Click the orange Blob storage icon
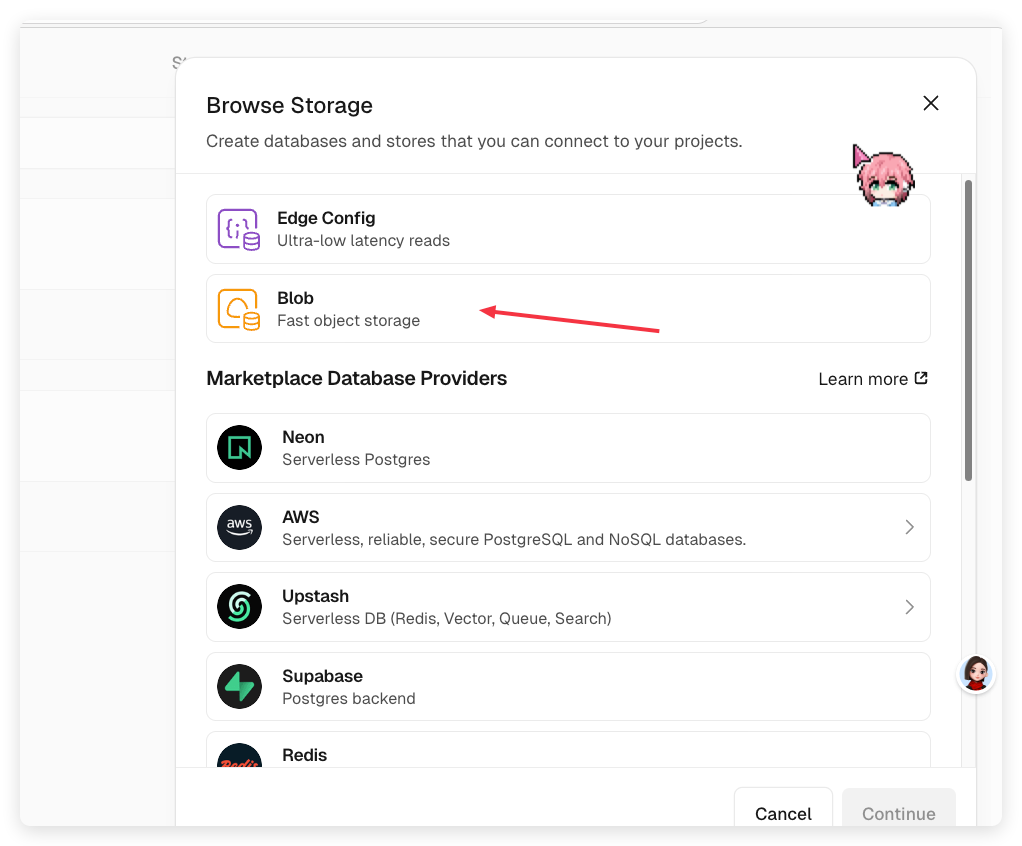 tap(239, 309)
